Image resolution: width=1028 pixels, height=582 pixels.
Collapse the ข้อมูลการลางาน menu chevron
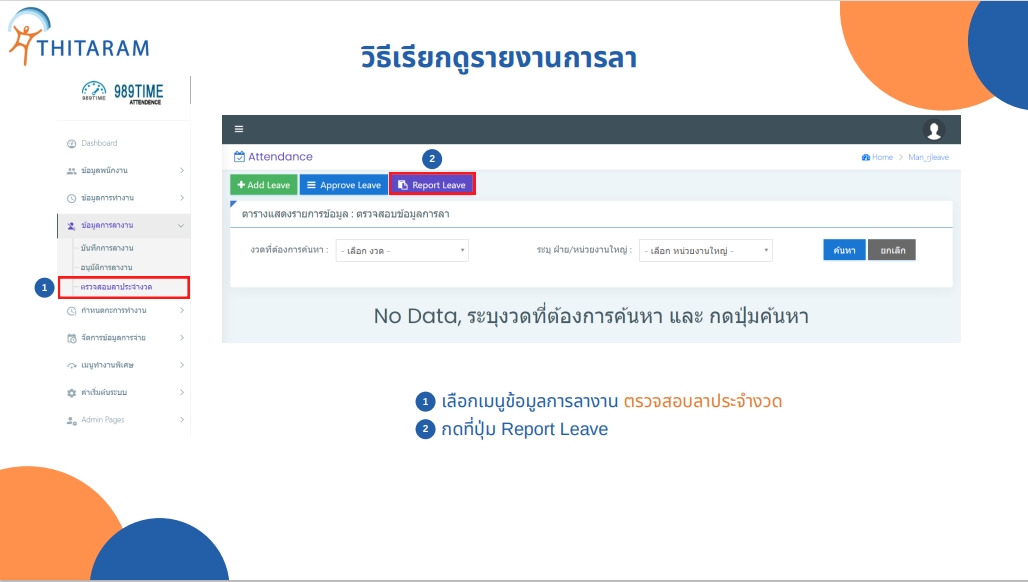click(181, 225)
